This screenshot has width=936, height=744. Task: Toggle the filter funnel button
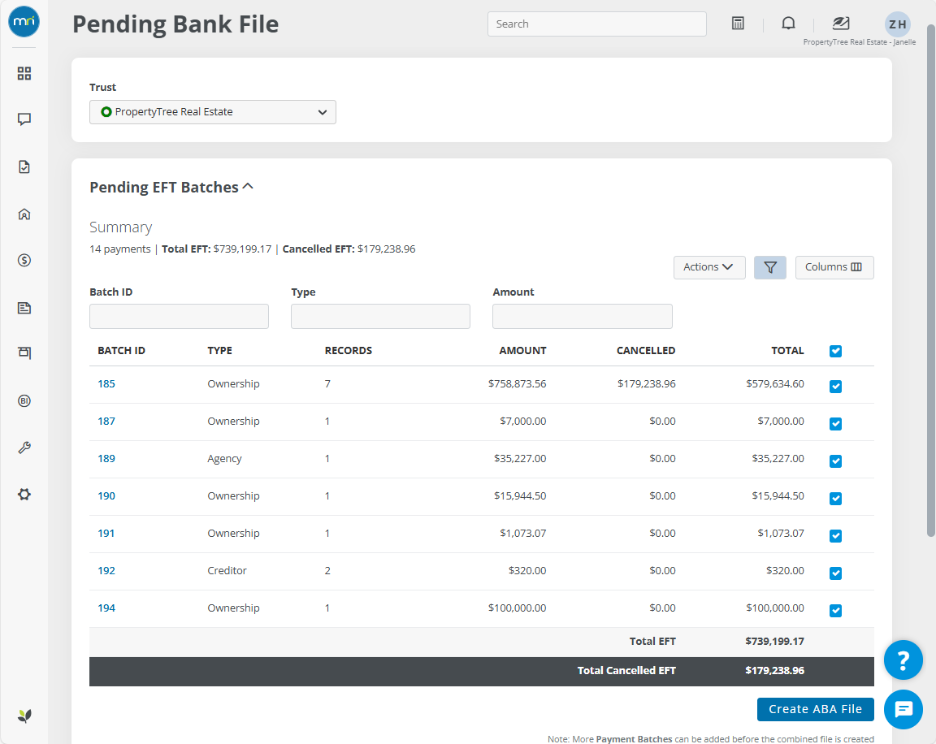point(769,268)
